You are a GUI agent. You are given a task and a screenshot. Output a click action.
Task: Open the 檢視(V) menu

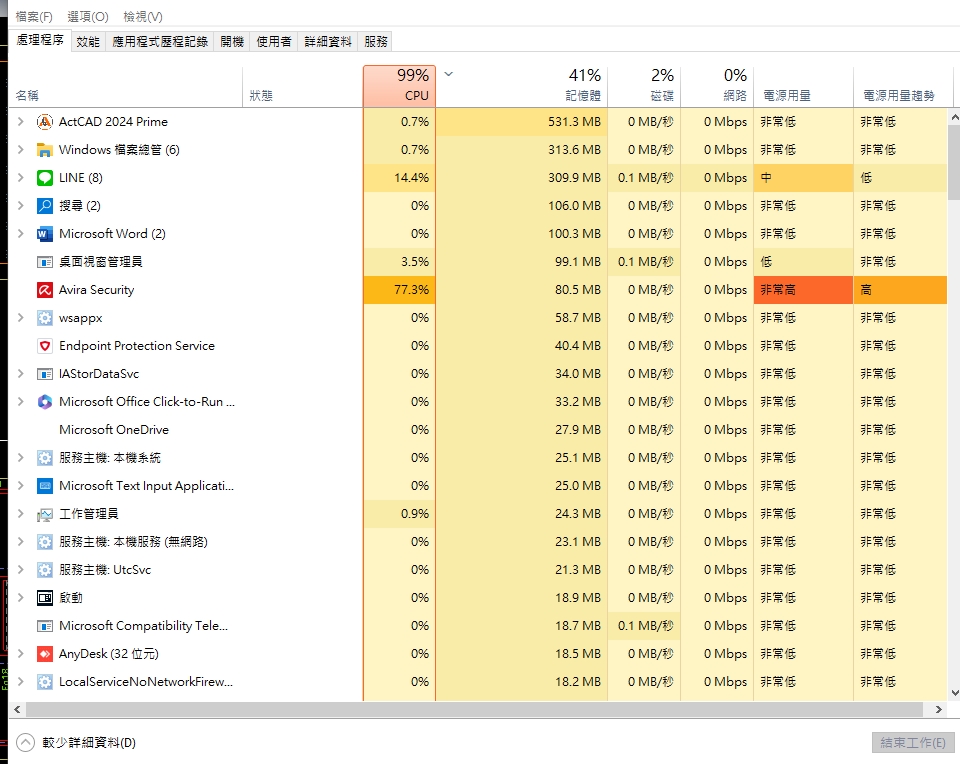[x=143, y=17]
